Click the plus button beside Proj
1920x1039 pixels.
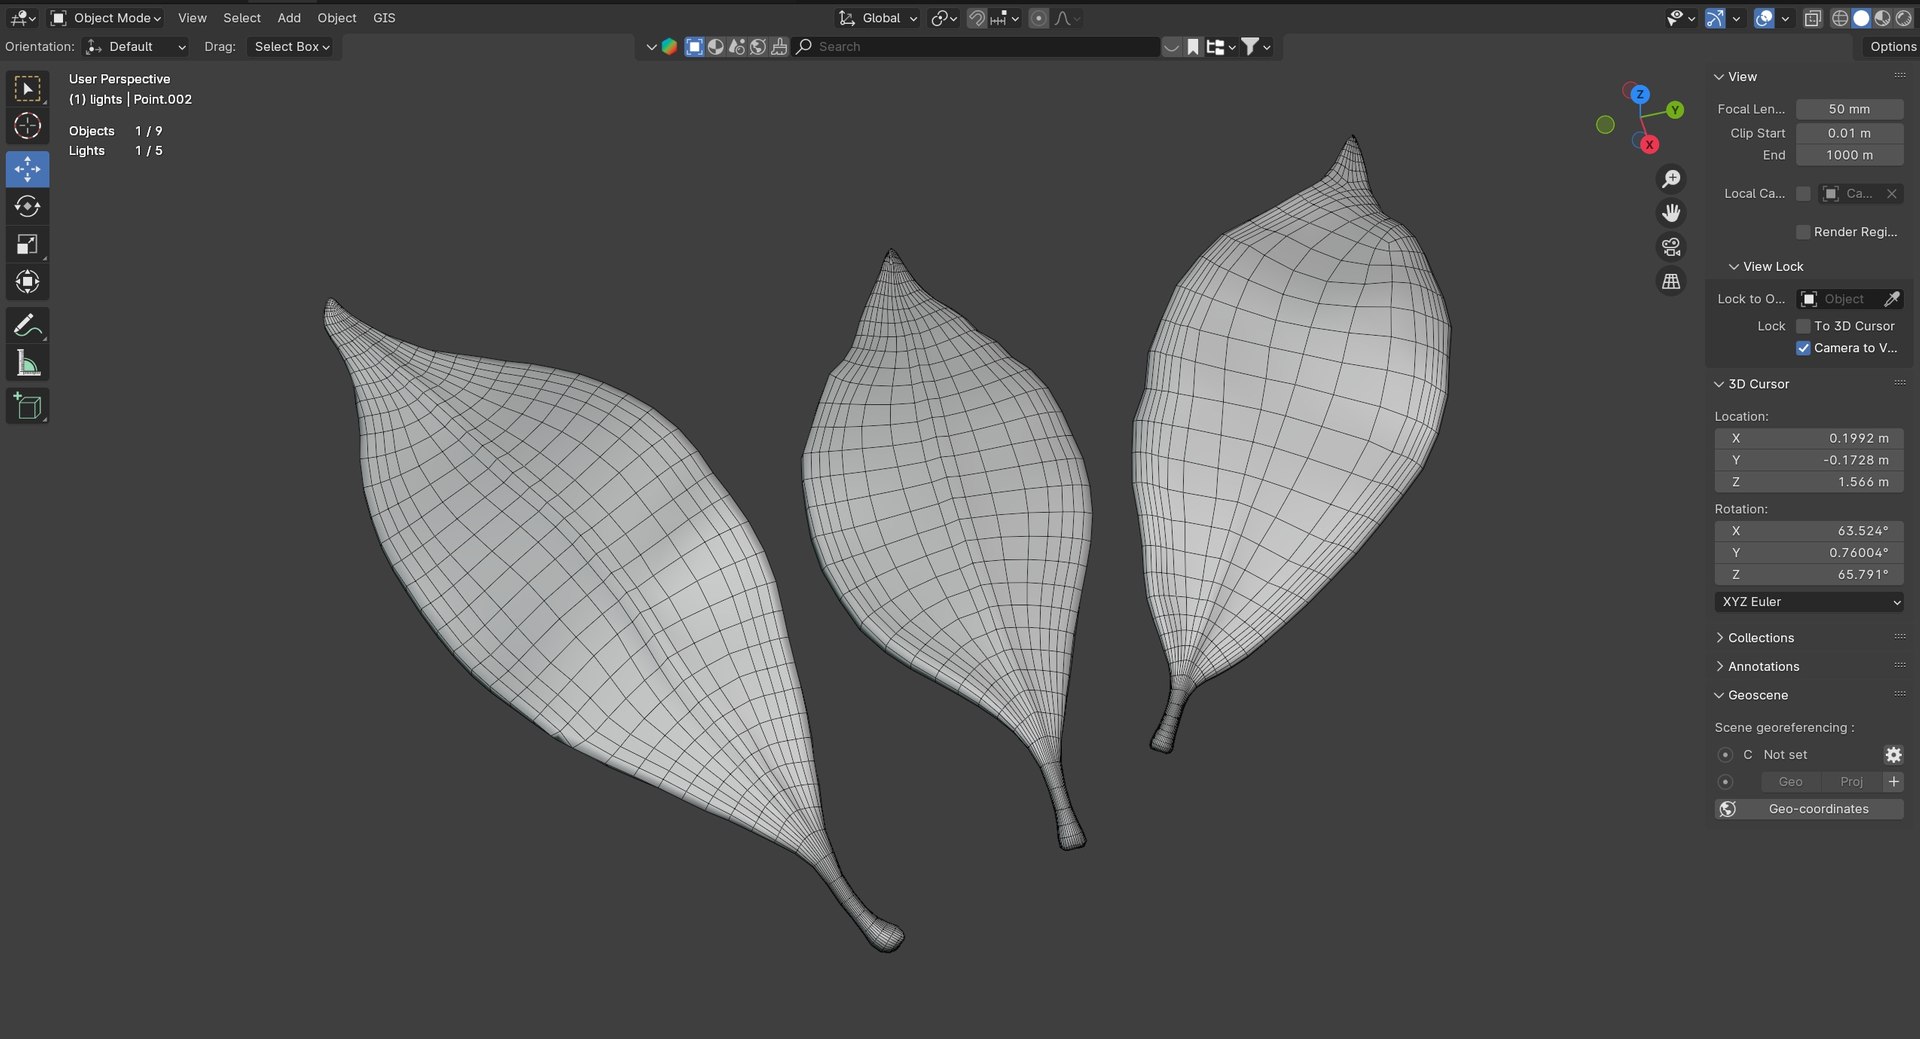[x=1893, y=782]
